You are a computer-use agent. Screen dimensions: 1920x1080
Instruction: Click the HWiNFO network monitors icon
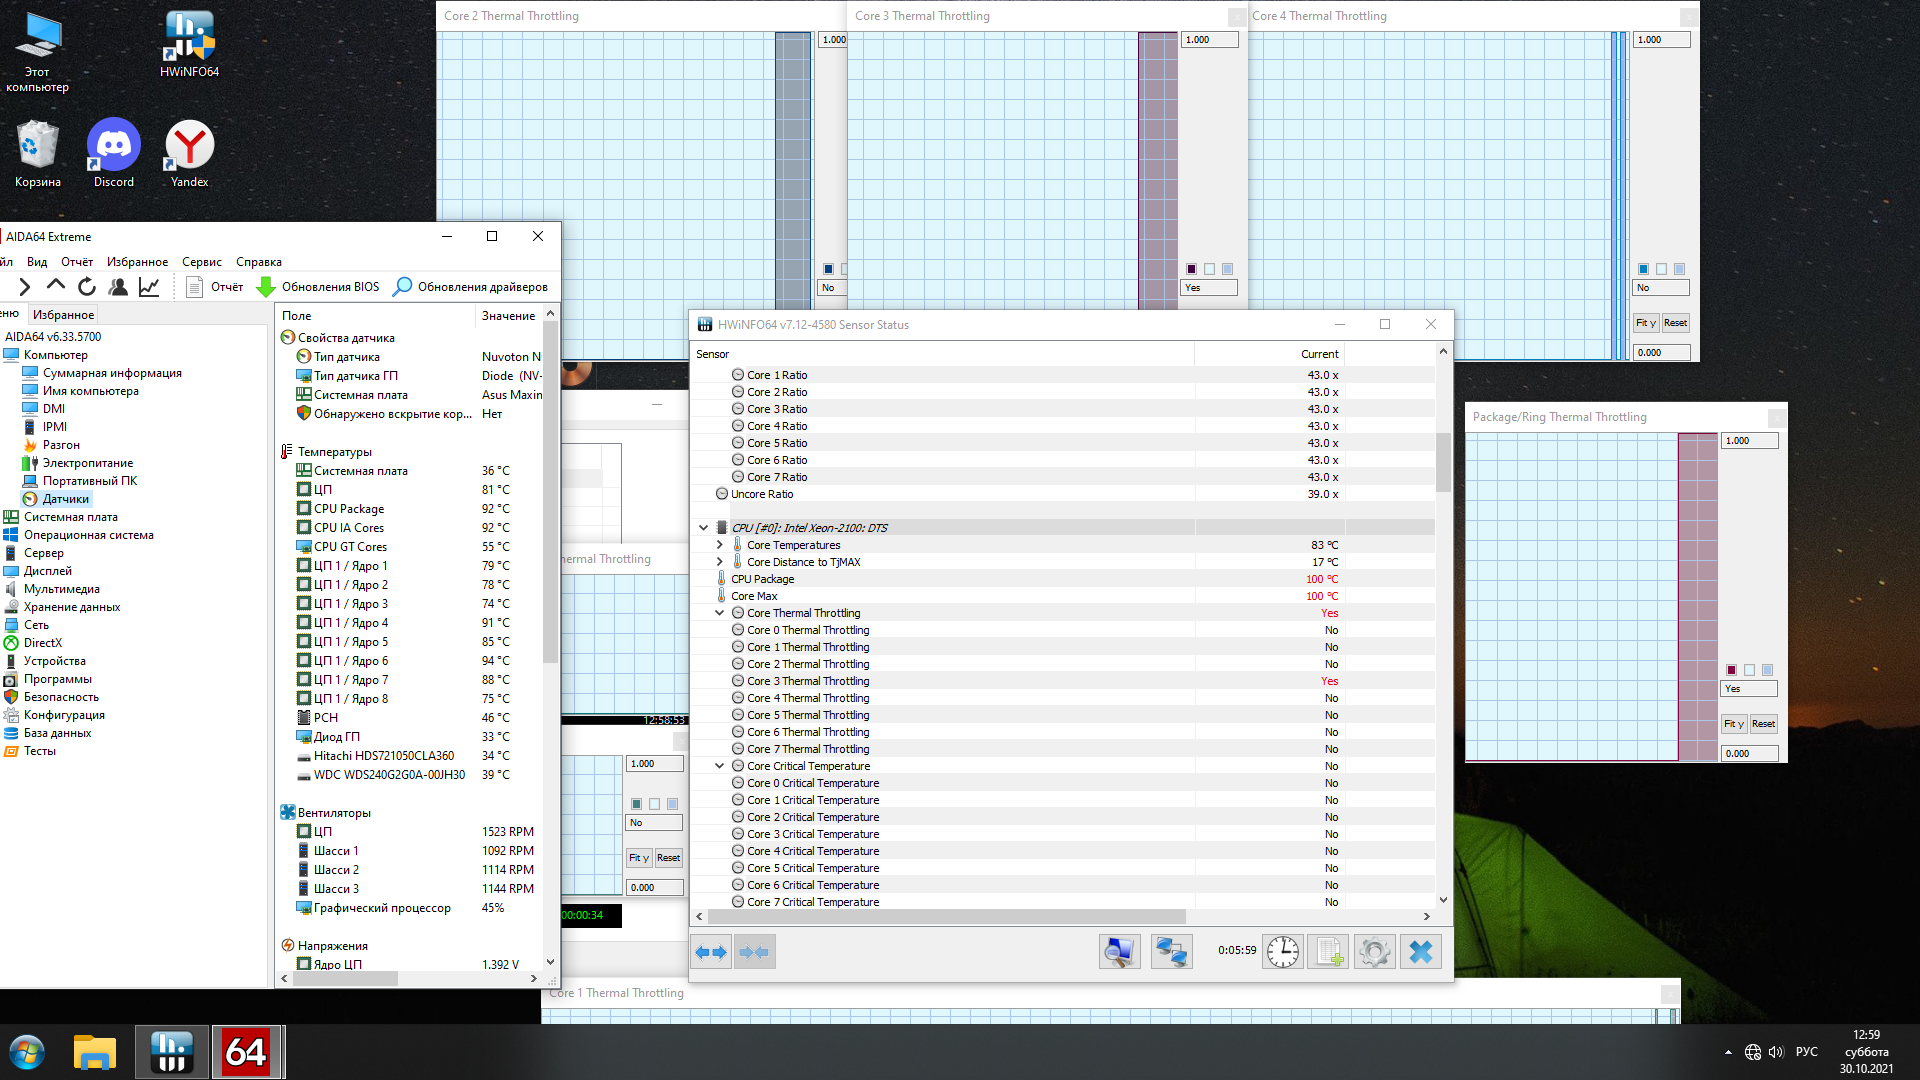coord(1171,952)
